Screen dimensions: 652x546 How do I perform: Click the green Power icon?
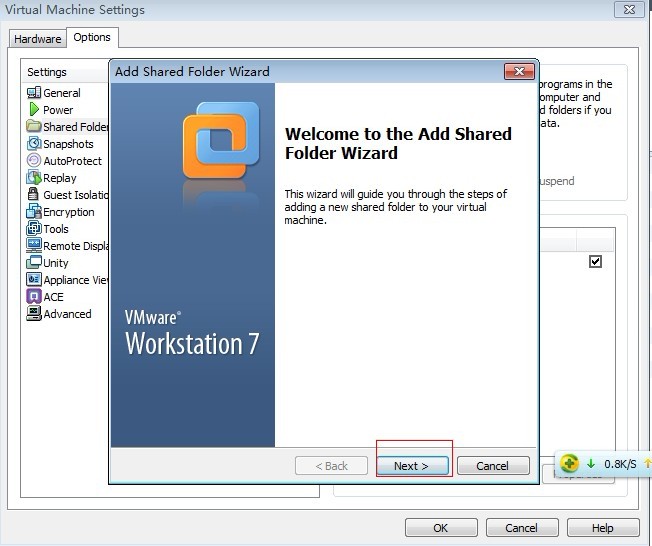(x=34, y=110)
